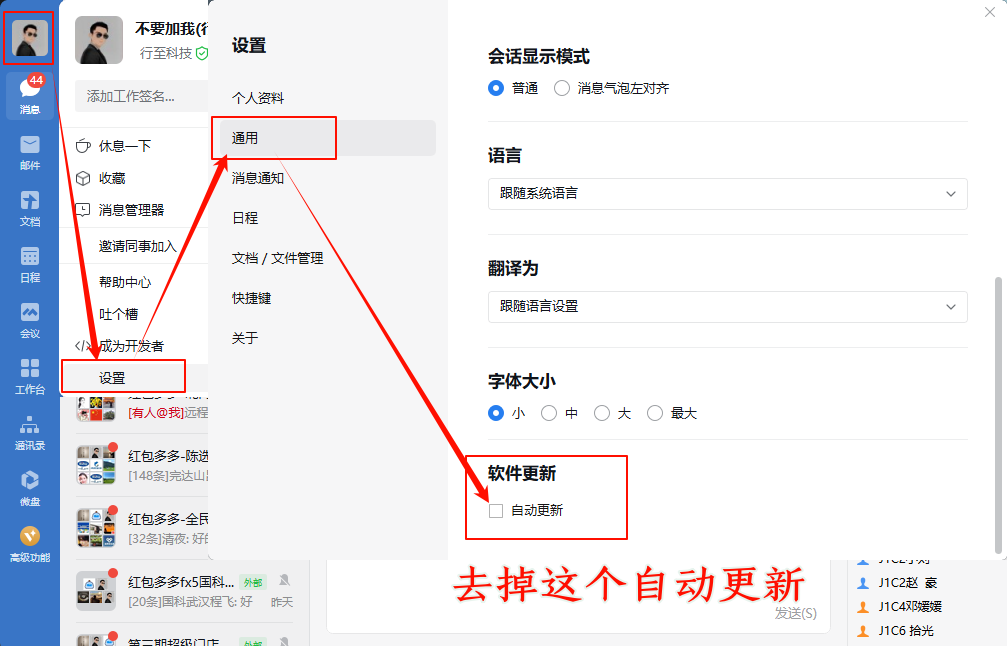Expand the 语言 dropdown
This screenshot has width=1007, height=646.
click(x=727, y=193)
